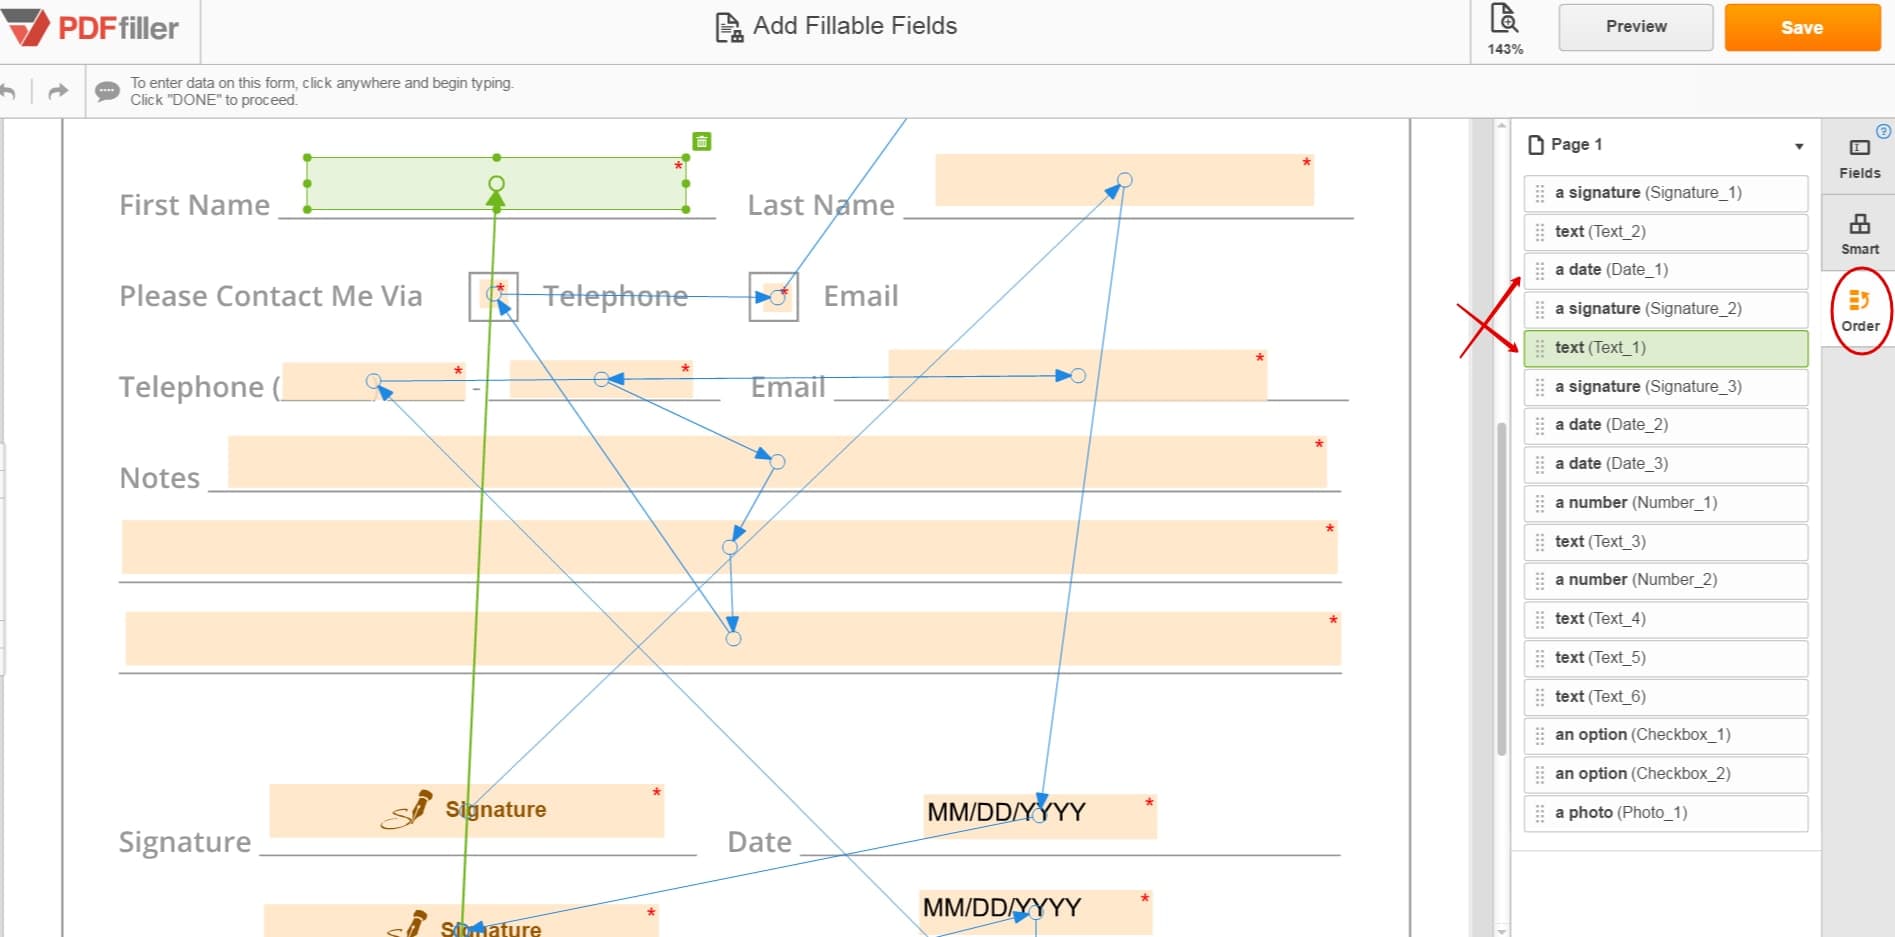Image resolution: width=1895 pixels, height=937 pixels.
Task: Click the speech bubble hint icon
Action: point(107,92)
